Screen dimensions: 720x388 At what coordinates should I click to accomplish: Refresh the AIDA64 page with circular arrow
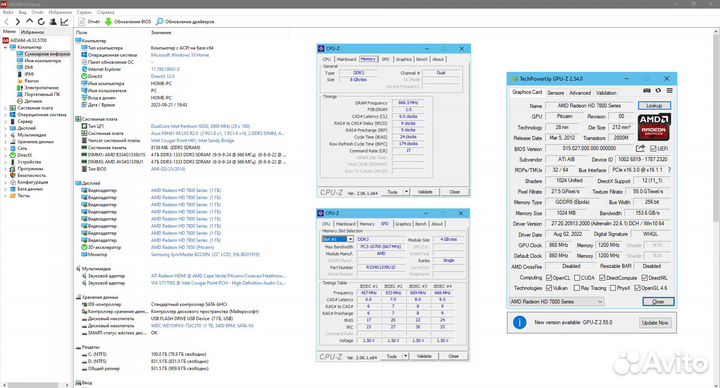tap(41, 22)
